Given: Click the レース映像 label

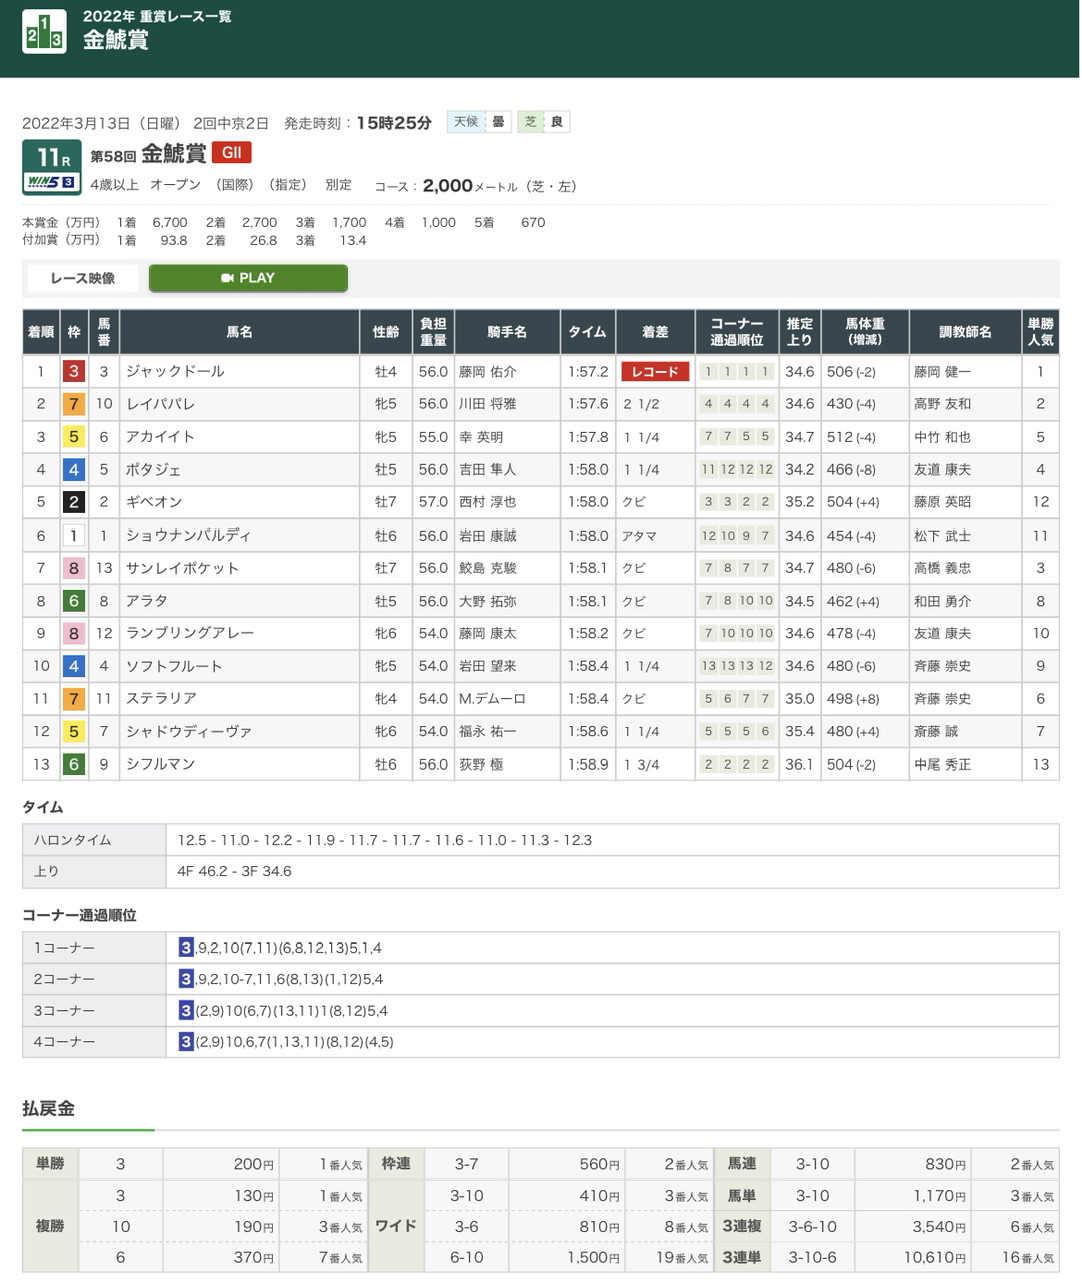Looking at the screenshot, I should coord(83,278).
